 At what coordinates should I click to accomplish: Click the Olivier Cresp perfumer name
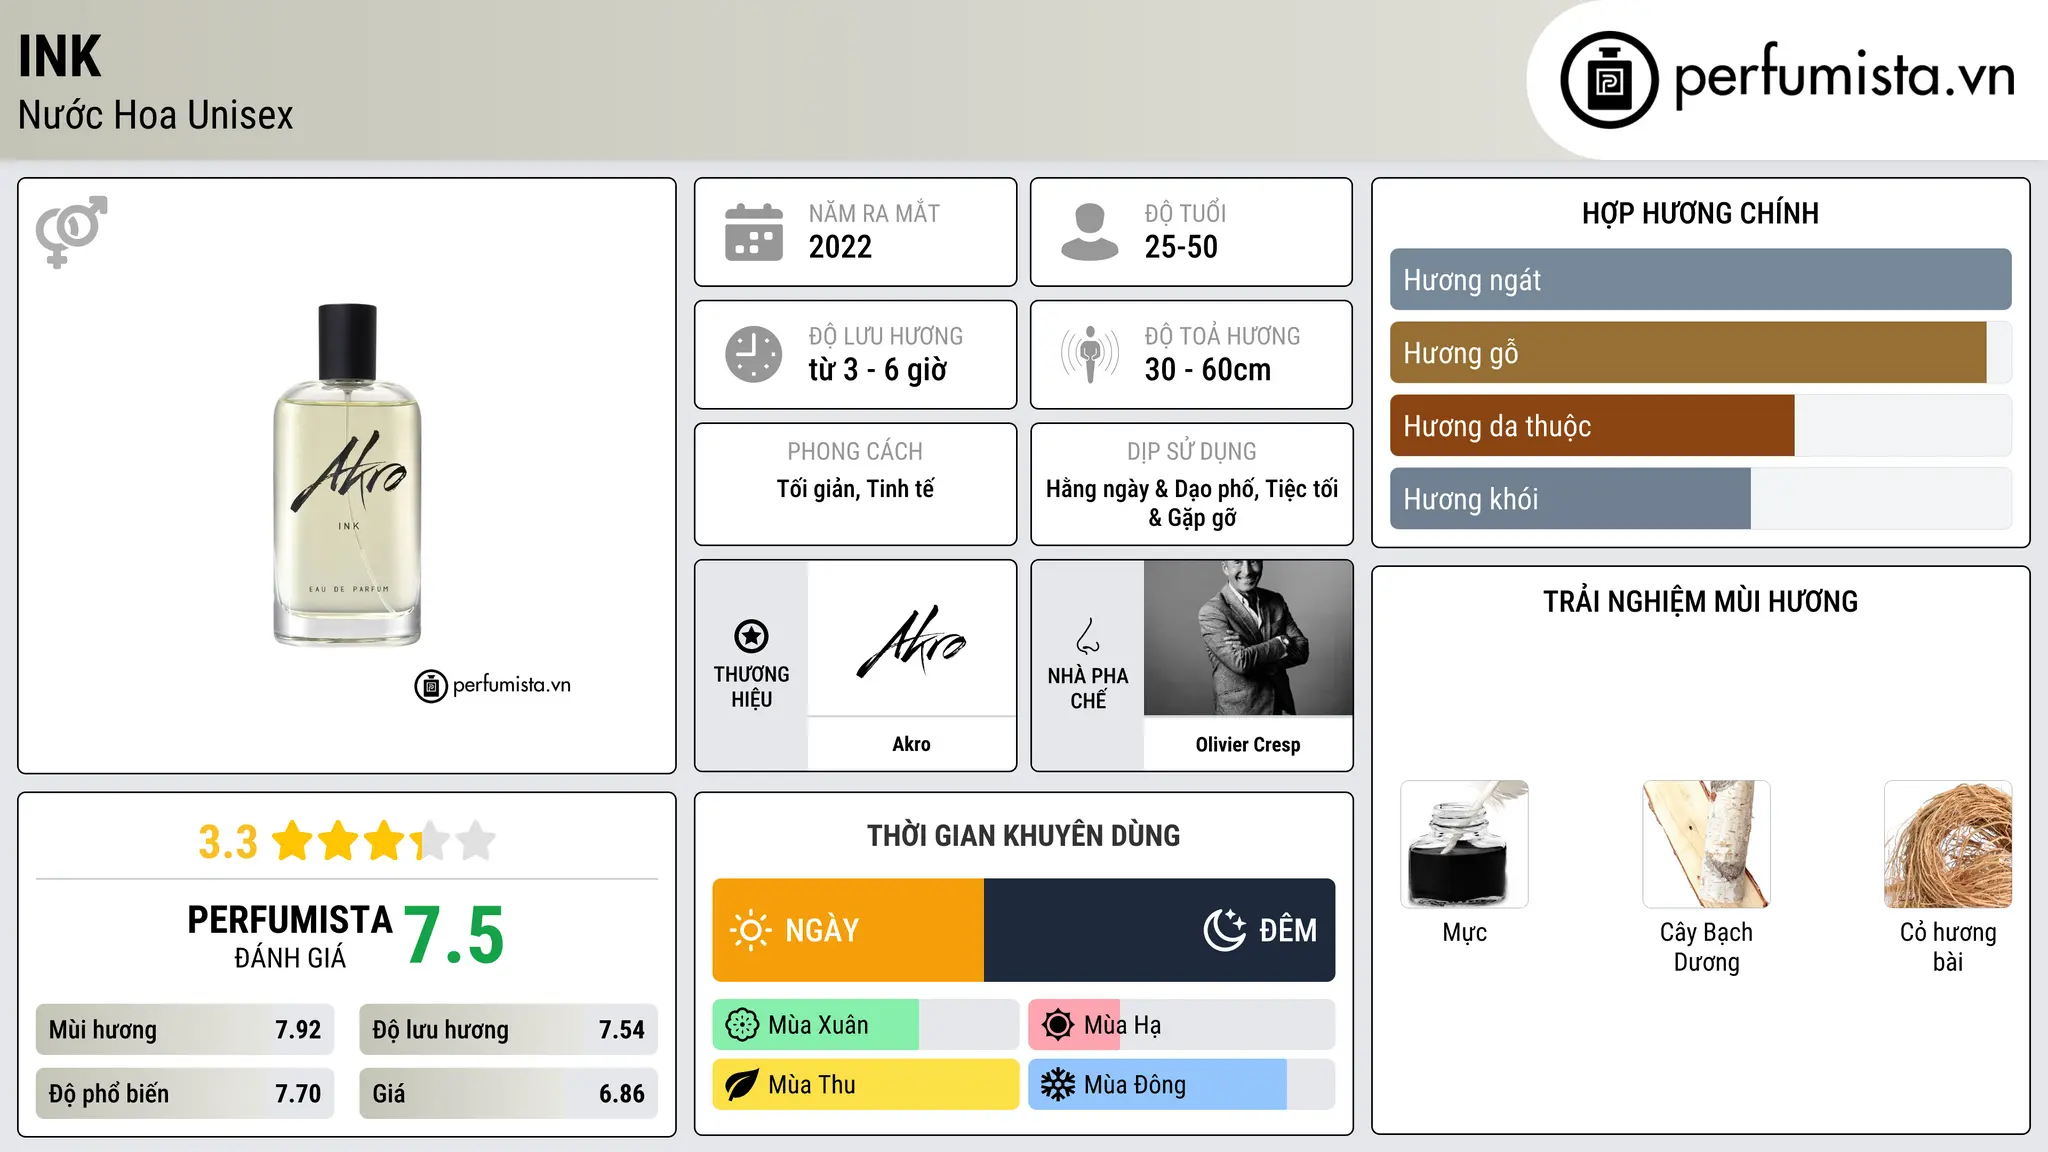(x=1248, y=744)
